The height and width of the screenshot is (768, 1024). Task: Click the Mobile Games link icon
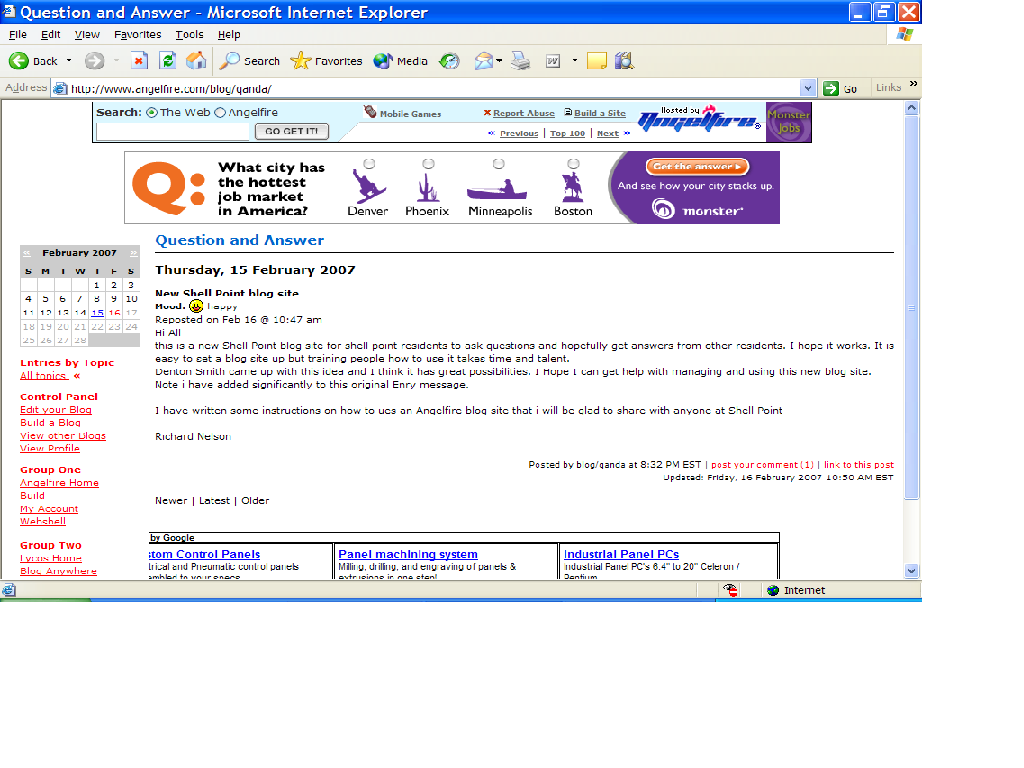tap(370, 112)
